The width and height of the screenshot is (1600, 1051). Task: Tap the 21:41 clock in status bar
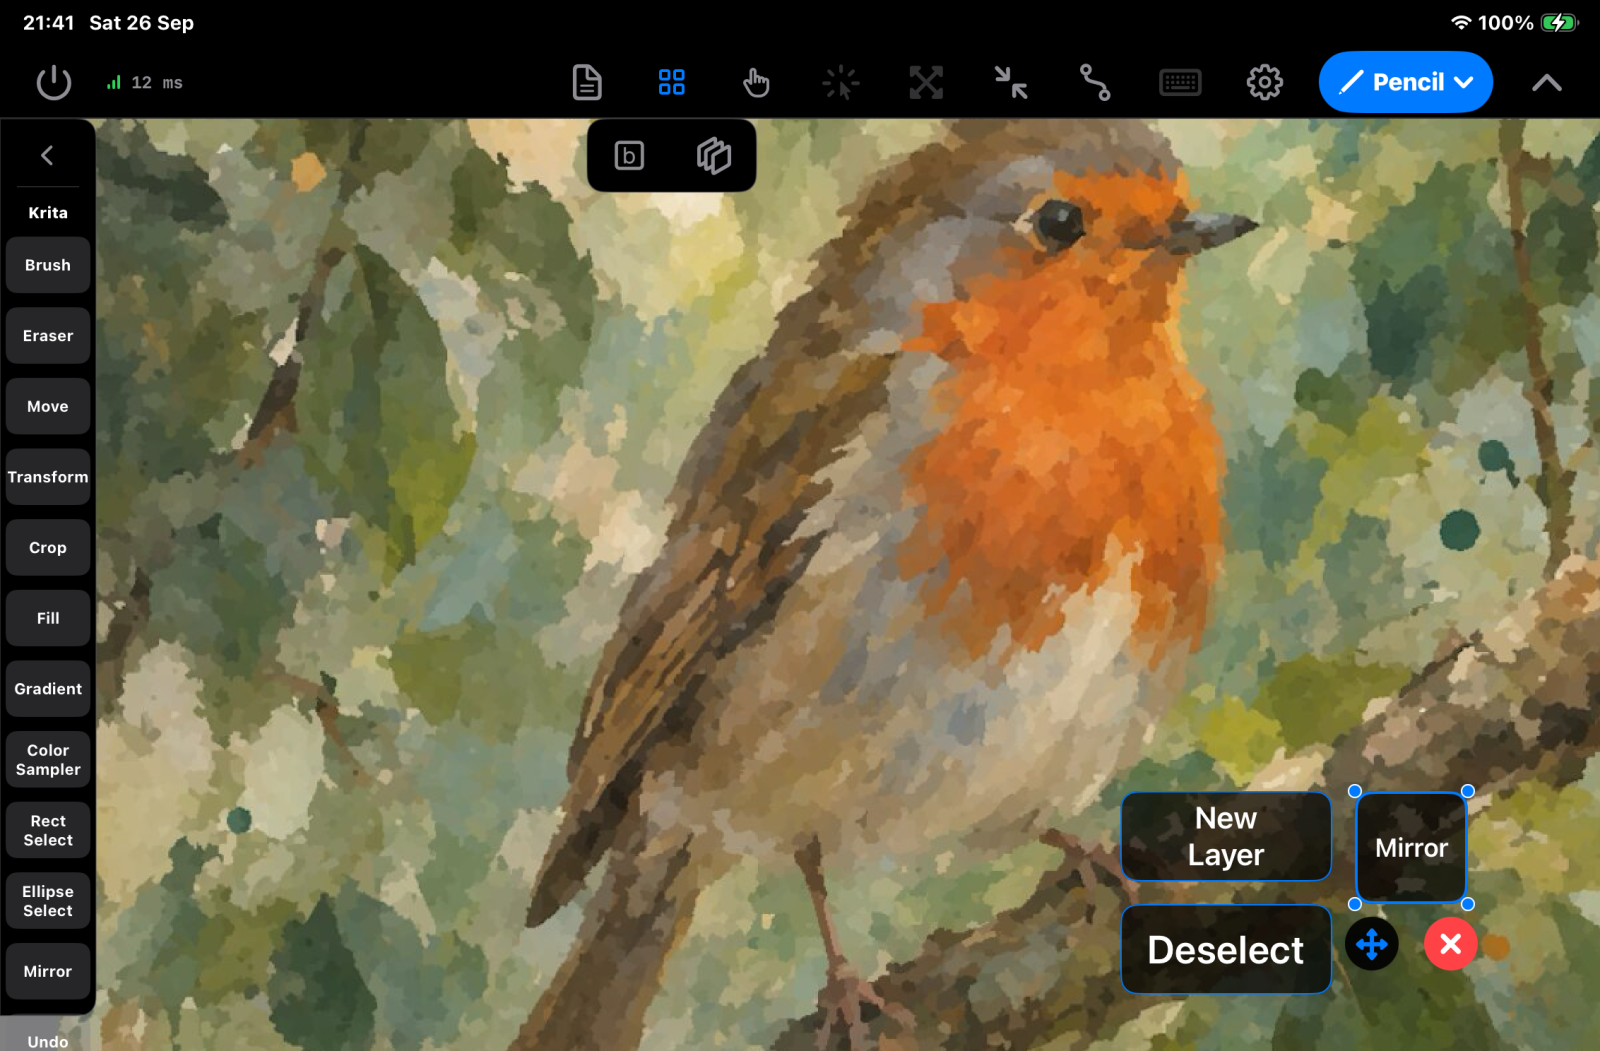point(48,22)
